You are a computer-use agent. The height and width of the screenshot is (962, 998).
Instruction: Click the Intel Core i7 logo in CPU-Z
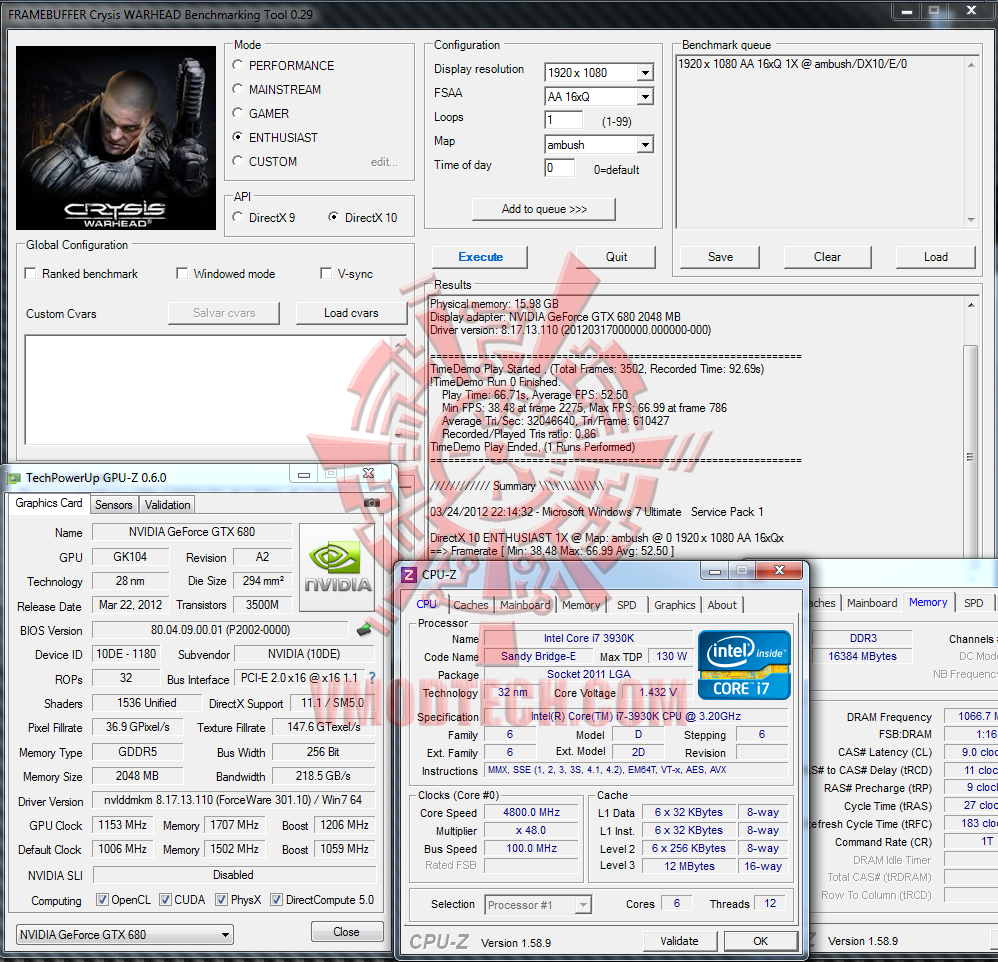(x=744, y=665)
